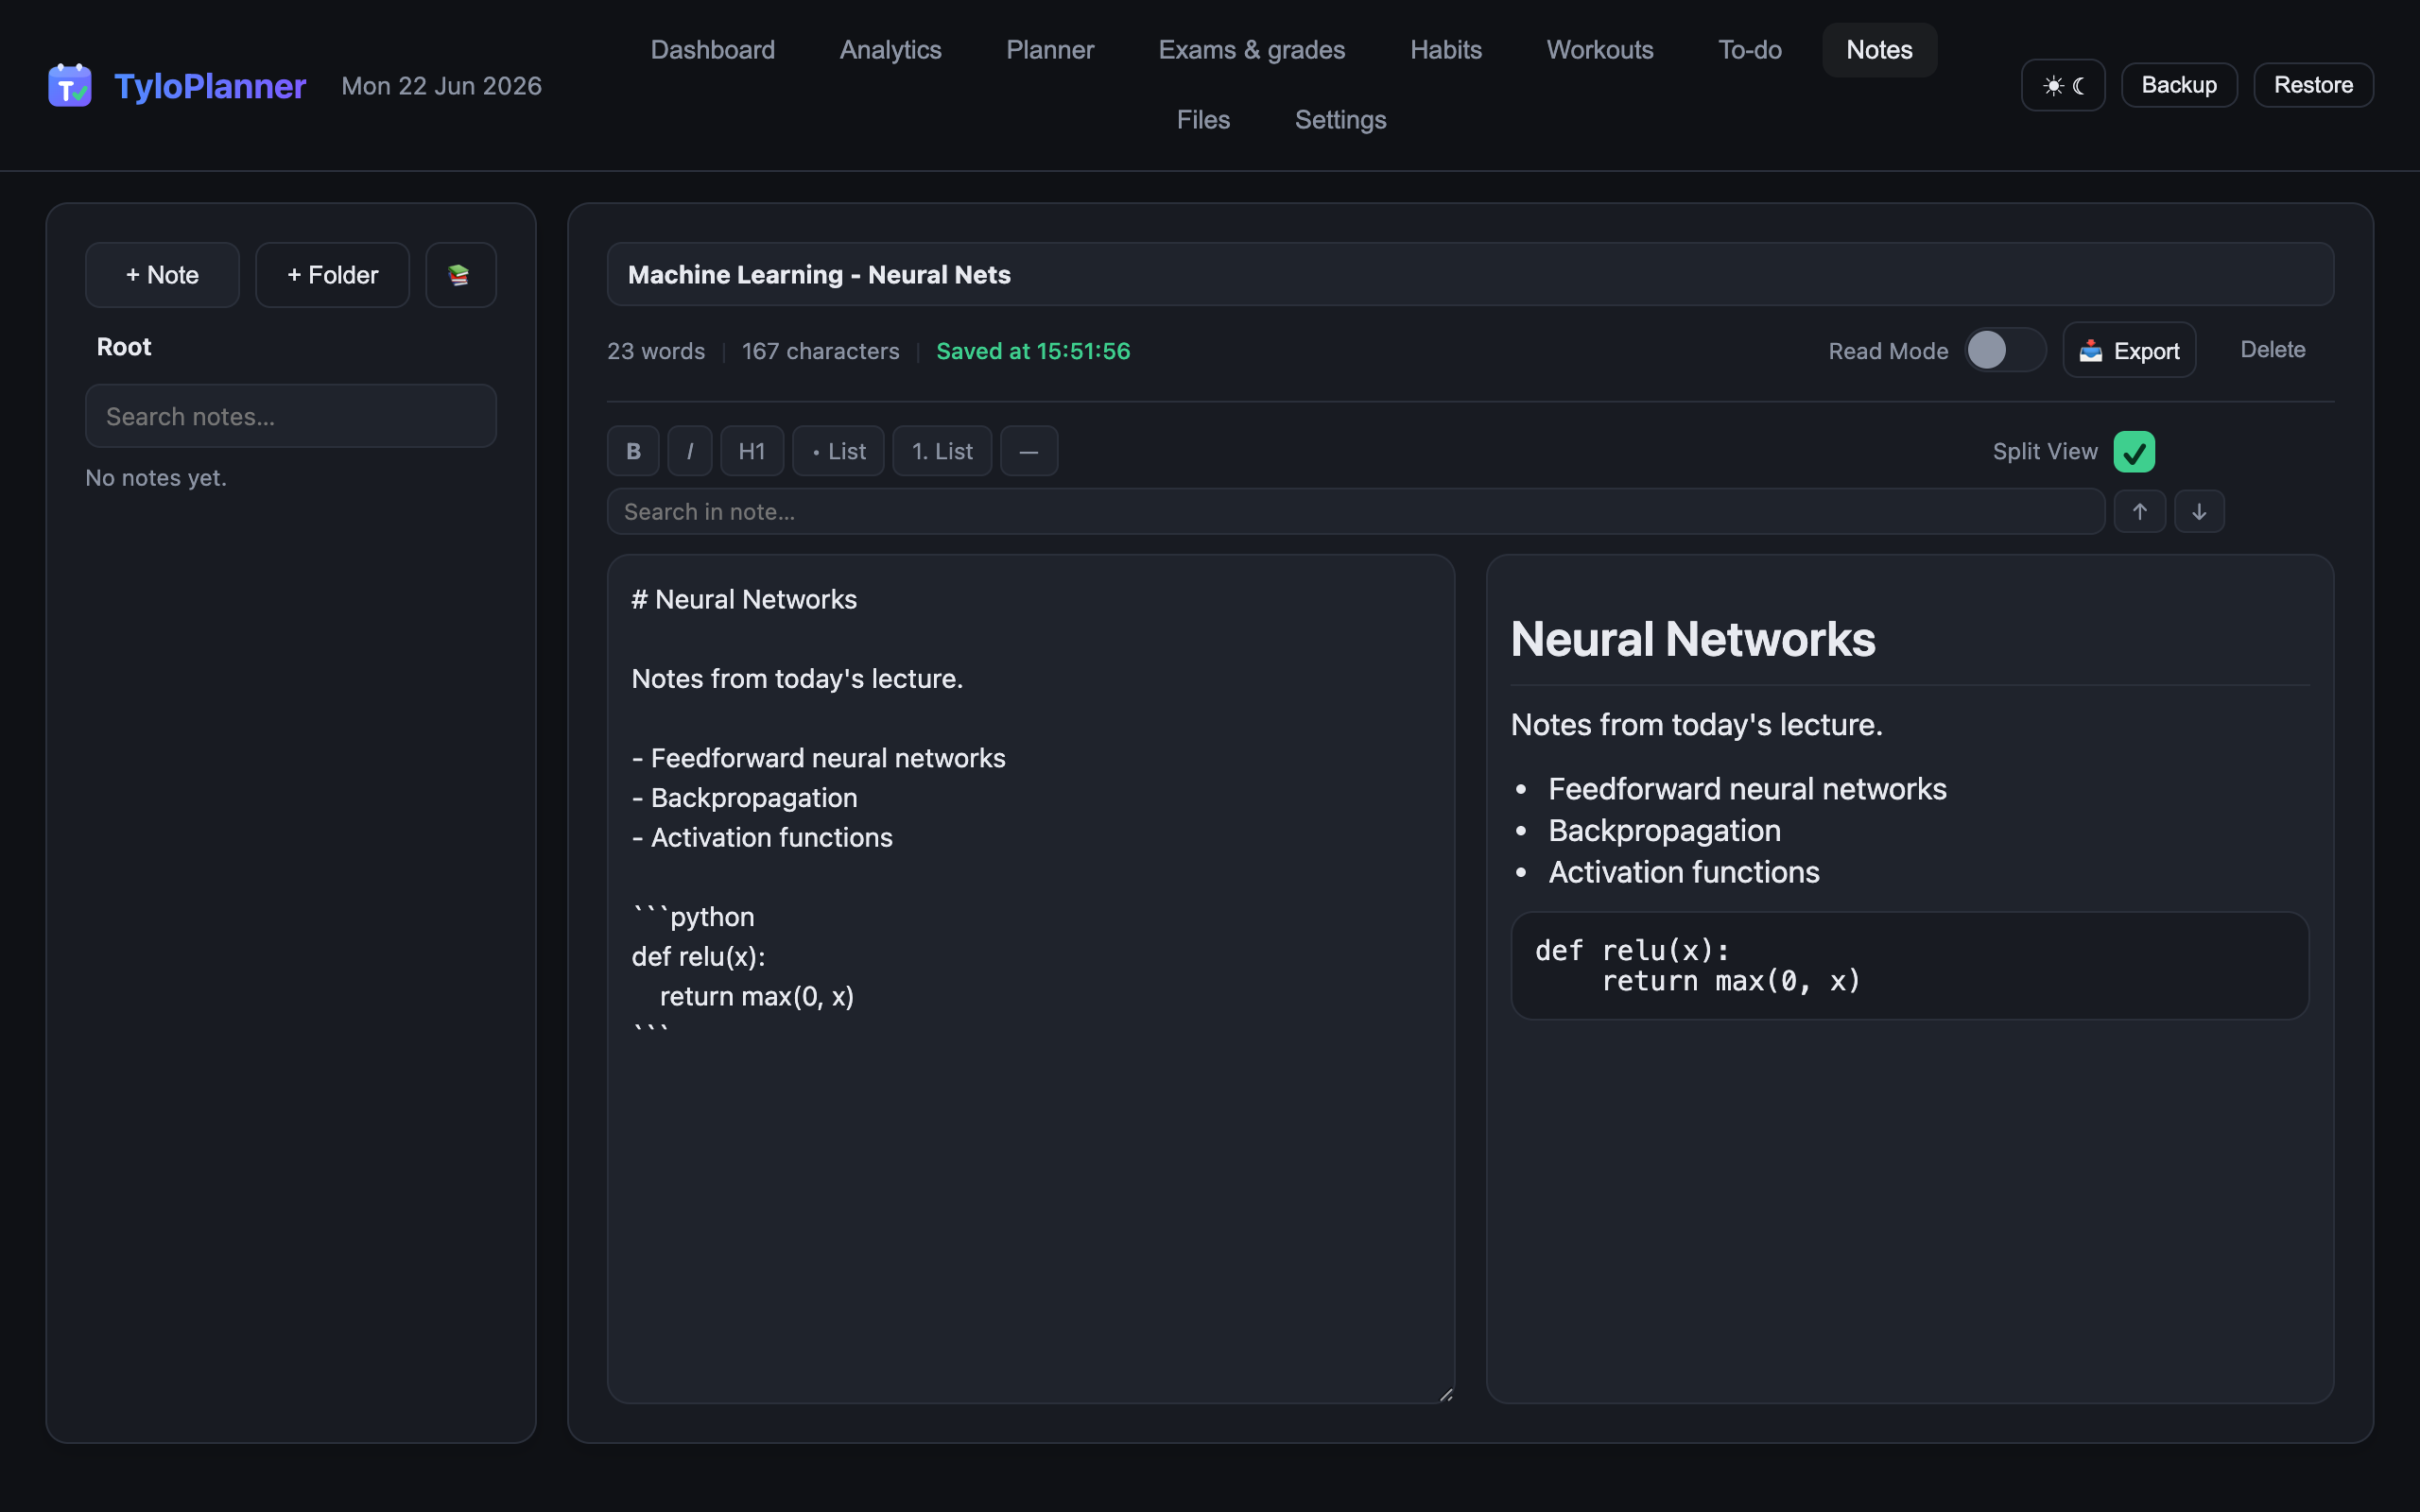Click the Neural Networks preview heading
Image resolution: width=2420 pixels, height=1512 pixels.
[x=1693, y=639]
